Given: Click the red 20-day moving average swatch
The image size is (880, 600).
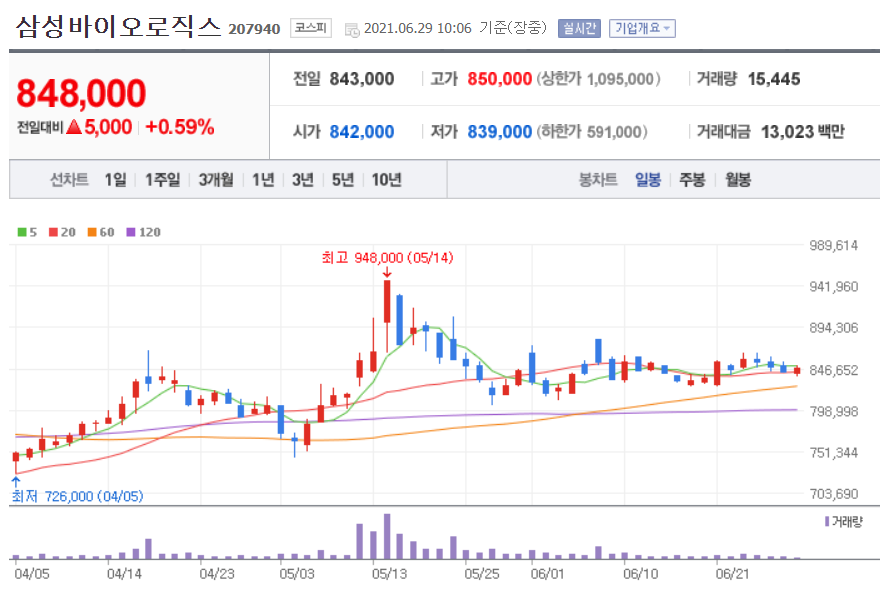Looking at the screenshot, I should pos(53,232).
